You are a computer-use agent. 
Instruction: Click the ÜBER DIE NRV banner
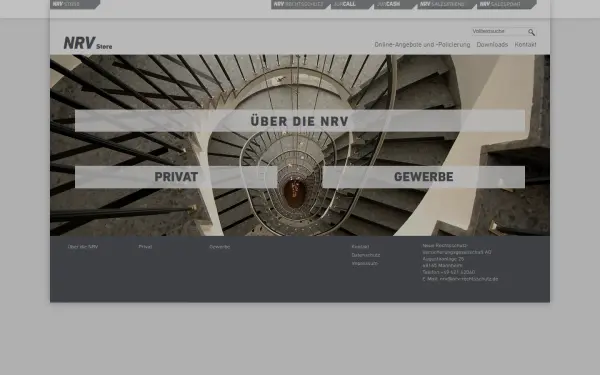[300, 121]
